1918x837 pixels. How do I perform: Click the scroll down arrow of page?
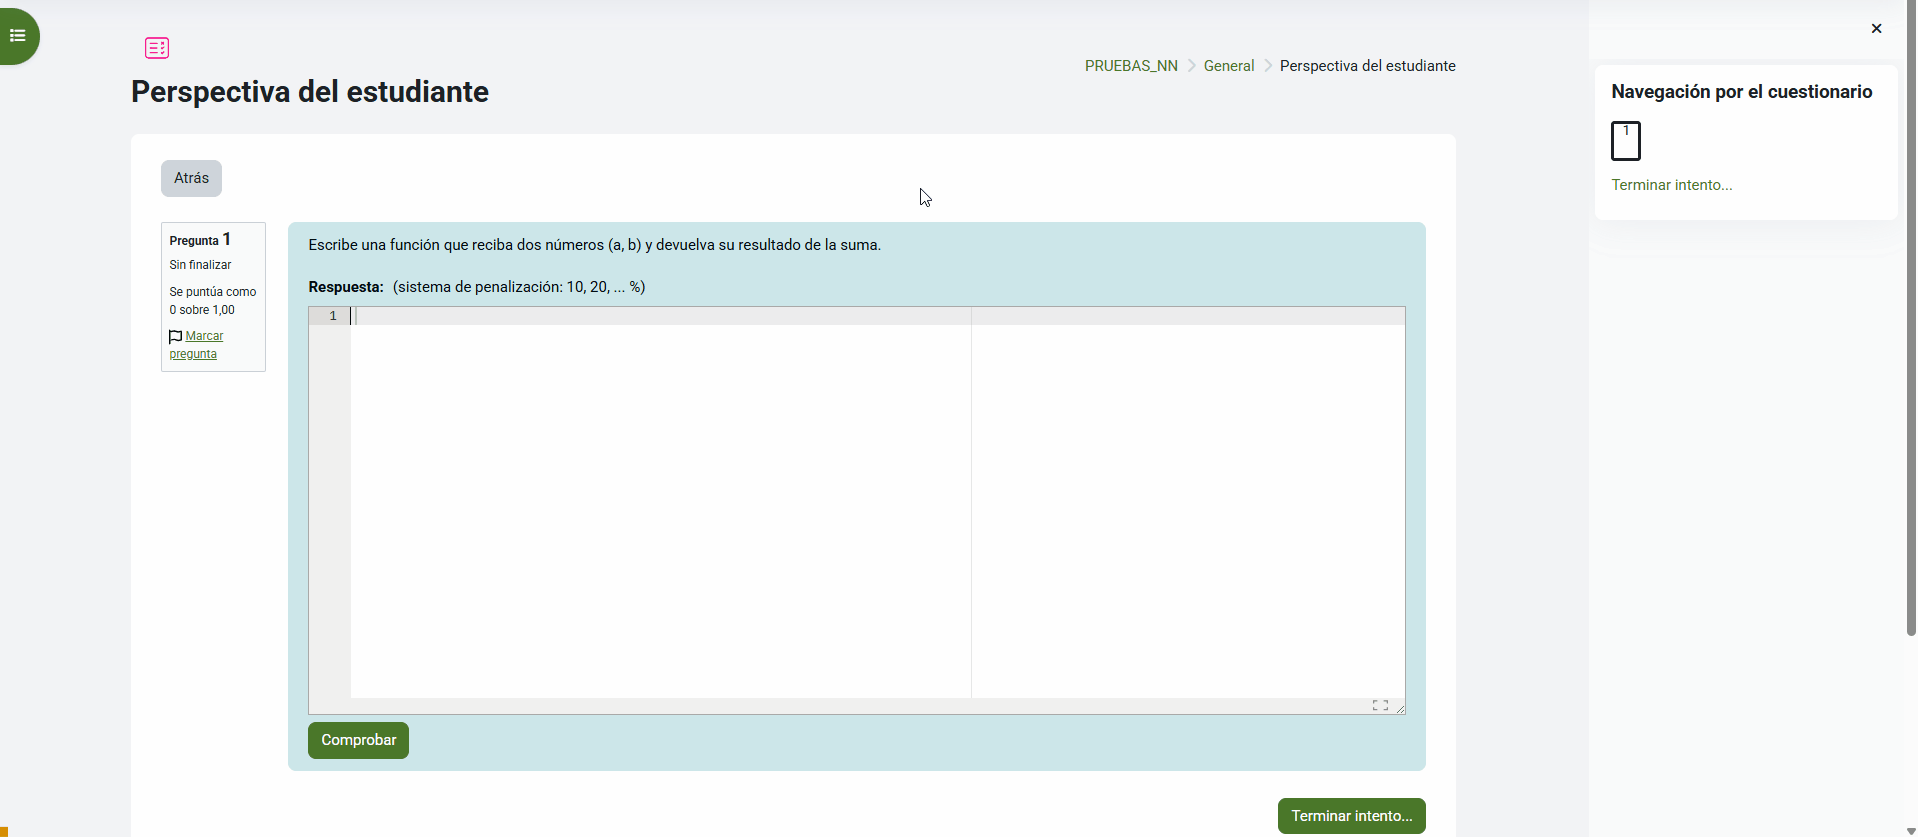tap(1911, 830)
